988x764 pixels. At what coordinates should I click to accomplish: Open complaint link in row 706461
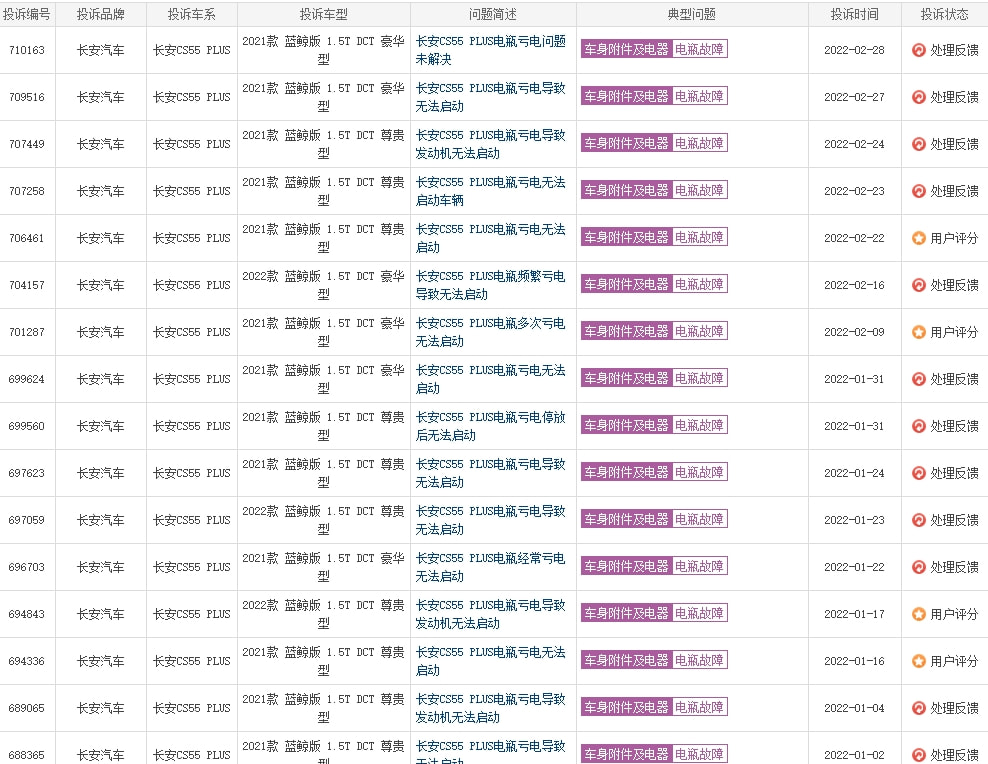[x=490, y=238]
